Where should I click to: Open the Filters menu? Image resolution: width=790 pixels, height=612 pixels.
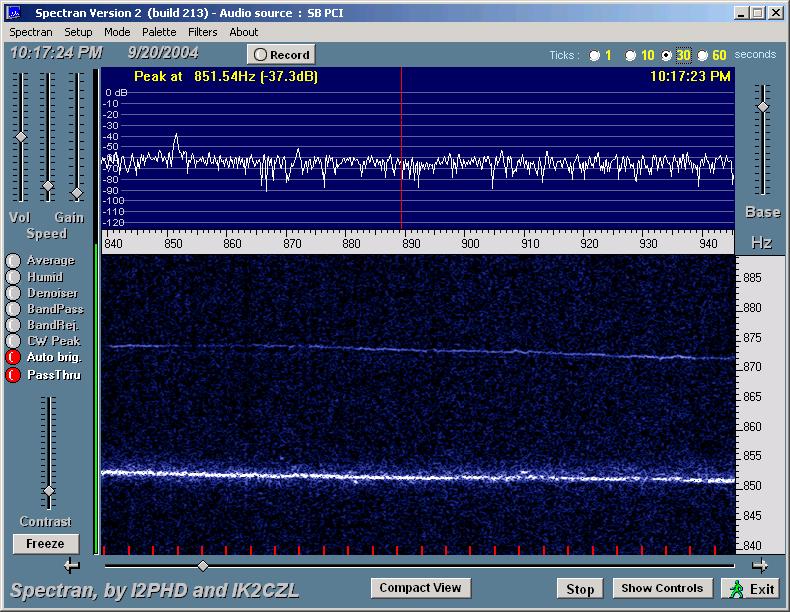click(202, 32)
